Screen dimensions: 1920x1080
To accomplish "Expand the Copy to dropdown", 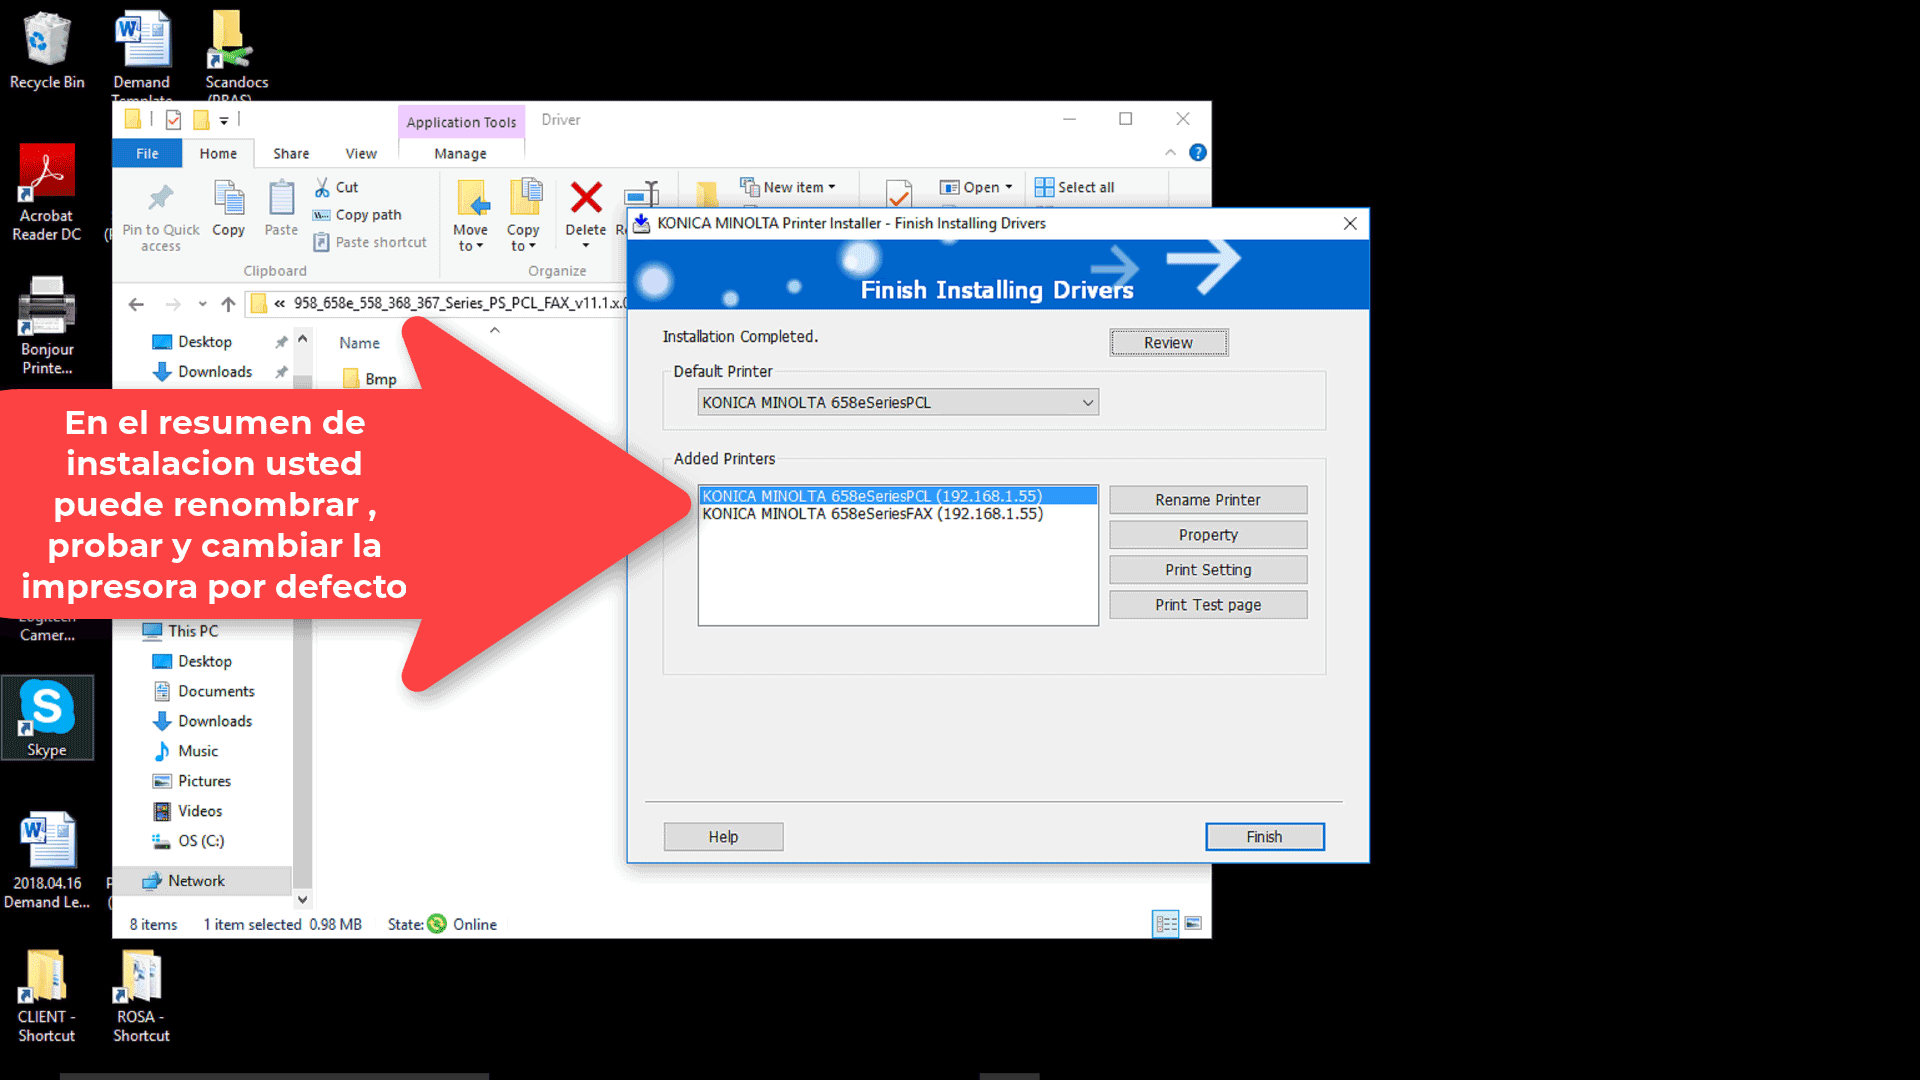I will [x=523, y=240].
